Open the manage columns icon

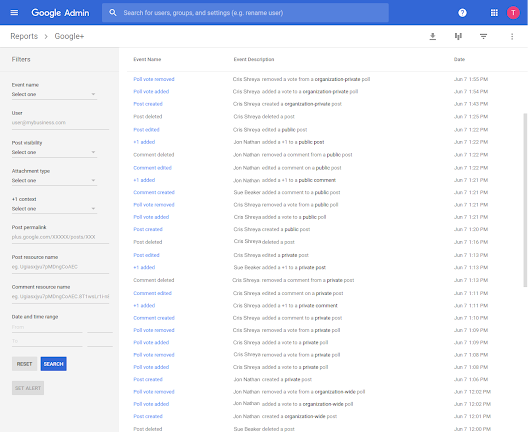point(458,36)
